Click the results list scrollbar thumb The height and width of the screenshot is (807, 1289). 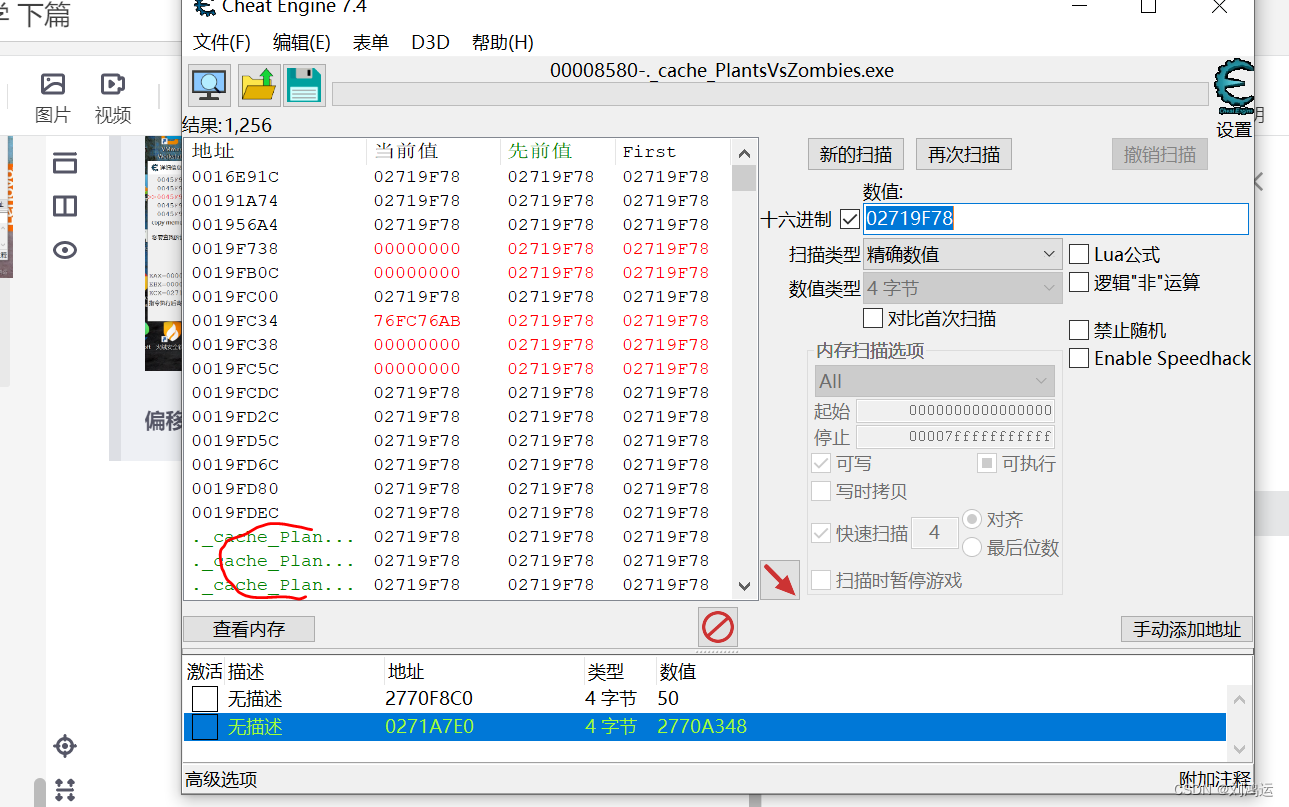coord(743,178)
